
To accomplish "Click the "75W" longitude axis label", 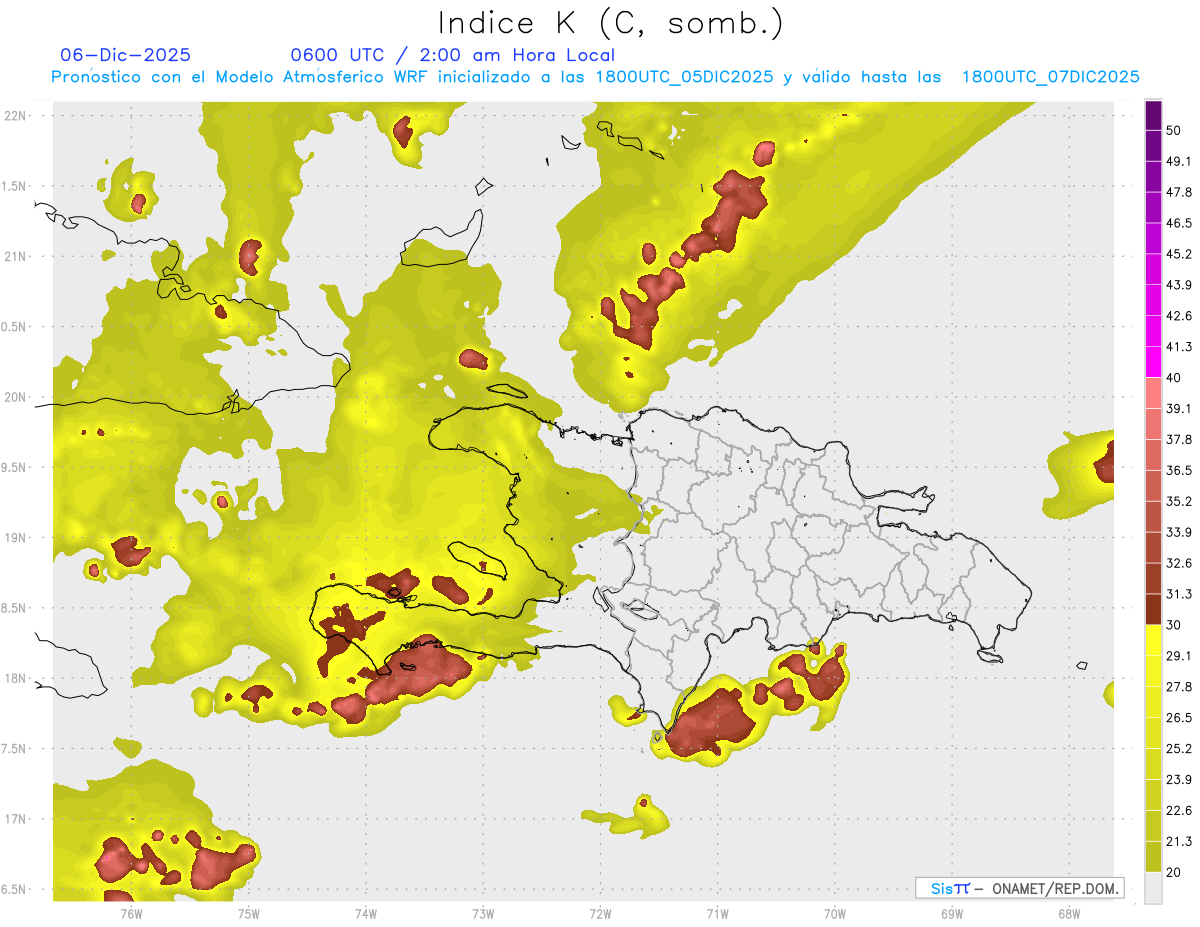I will (248, 913).
